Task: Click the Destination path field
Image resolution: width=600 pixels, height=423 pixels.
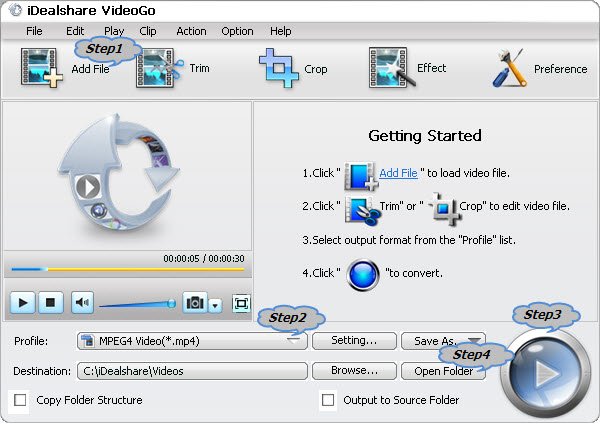Action: [192, 371]
